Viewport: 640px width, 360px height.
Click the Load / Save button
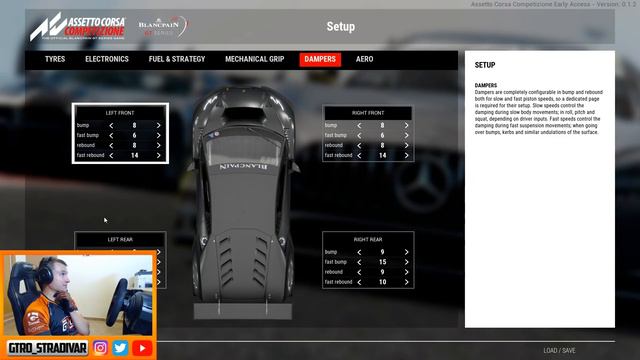[x=559, y=351]
